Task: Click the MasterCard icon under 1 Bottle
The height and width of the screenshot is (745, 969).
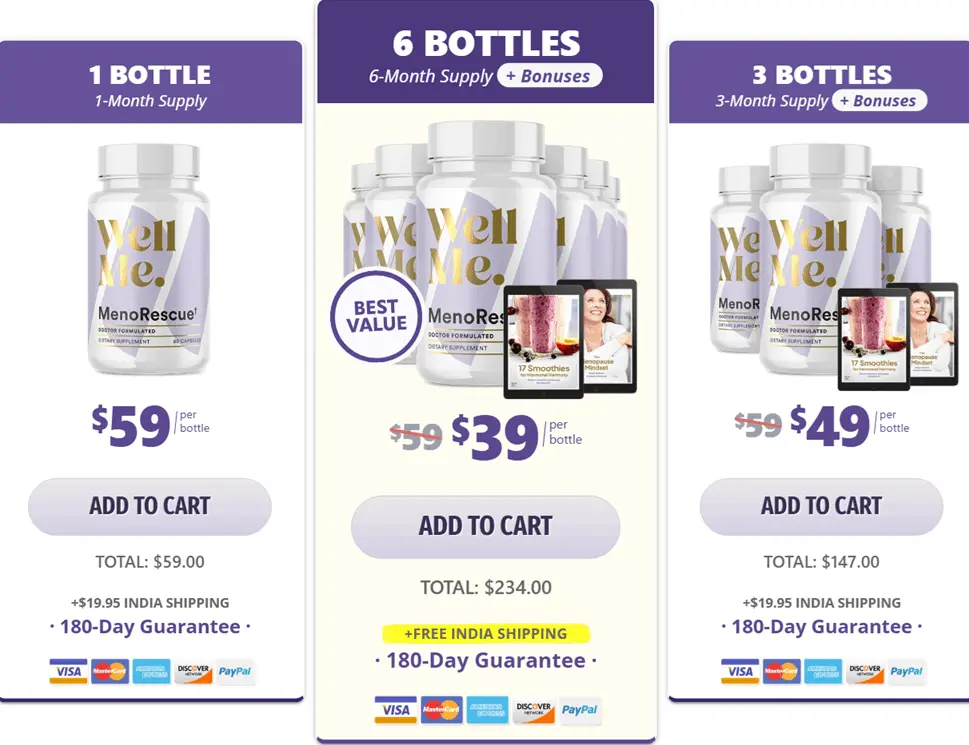Action: point(109,671)
